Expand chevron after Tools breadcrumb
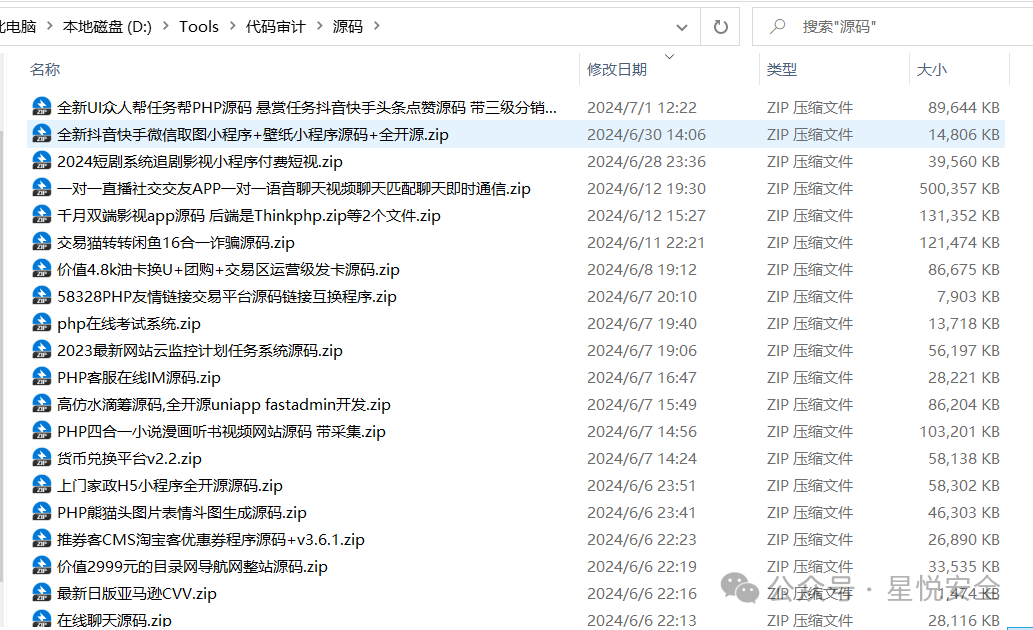 tap(233, 26)
